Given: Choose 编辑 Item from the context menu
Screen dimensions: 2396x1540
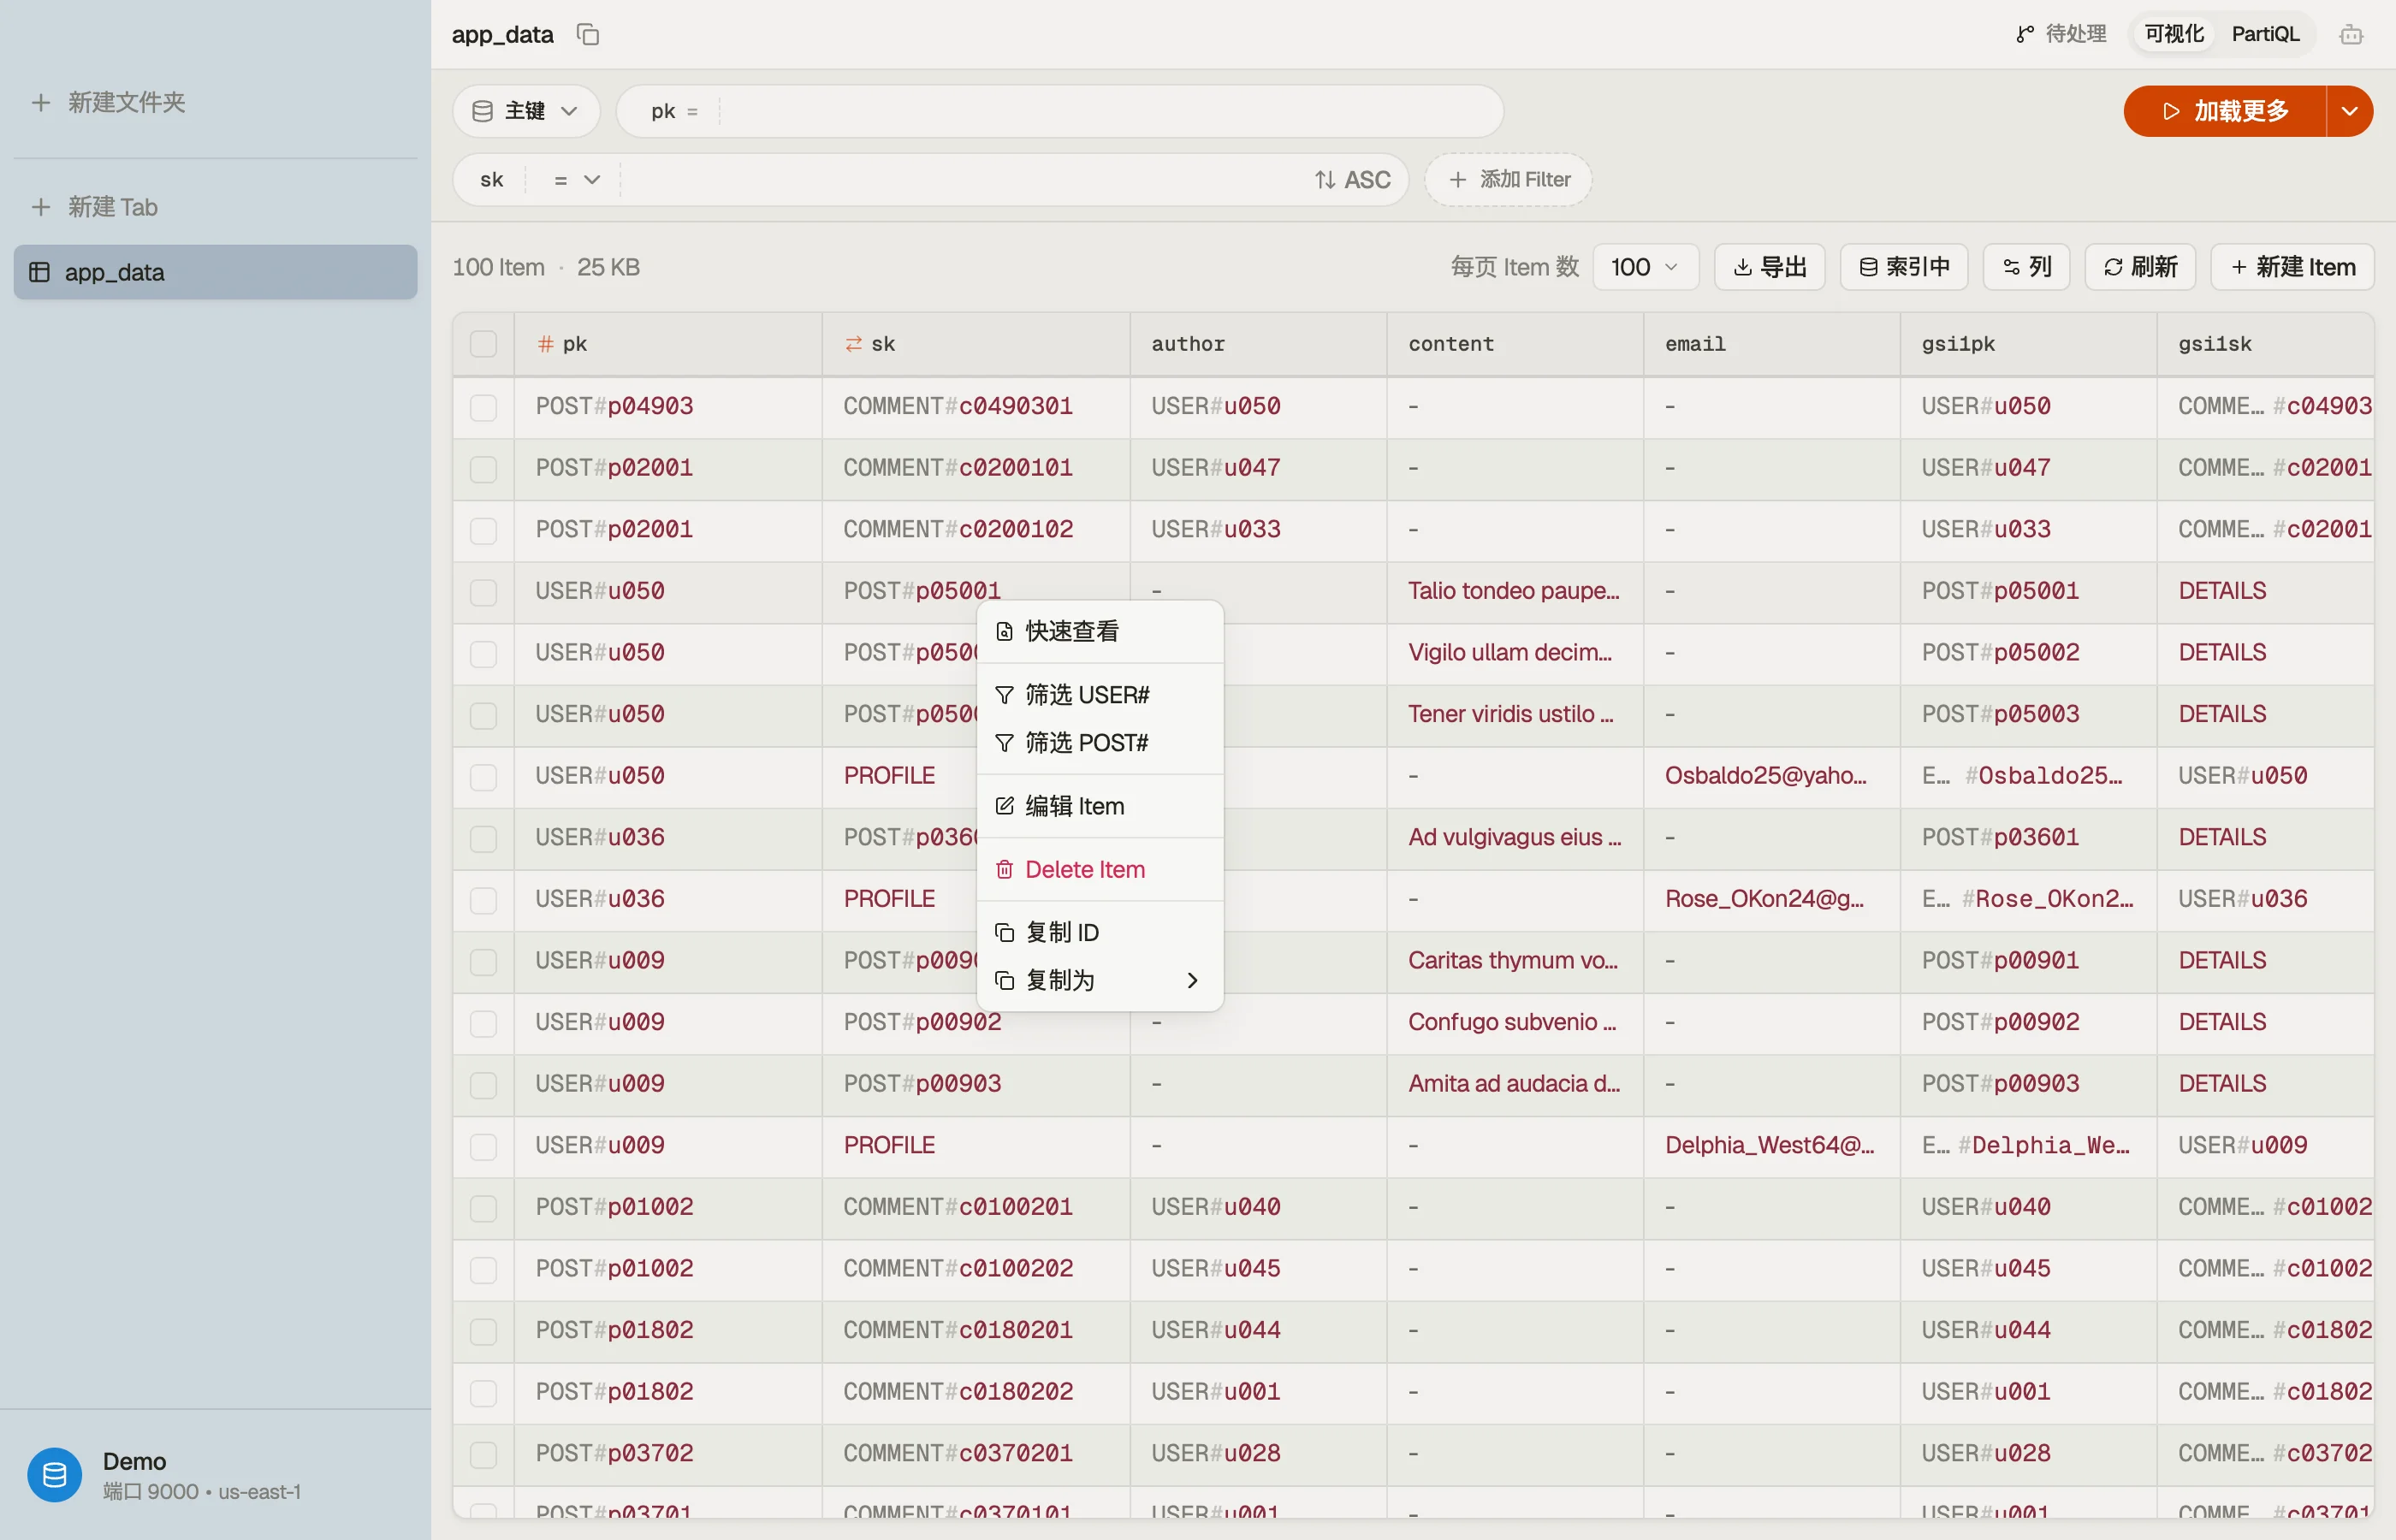Looking at the screenshot, I should 1100,806.
